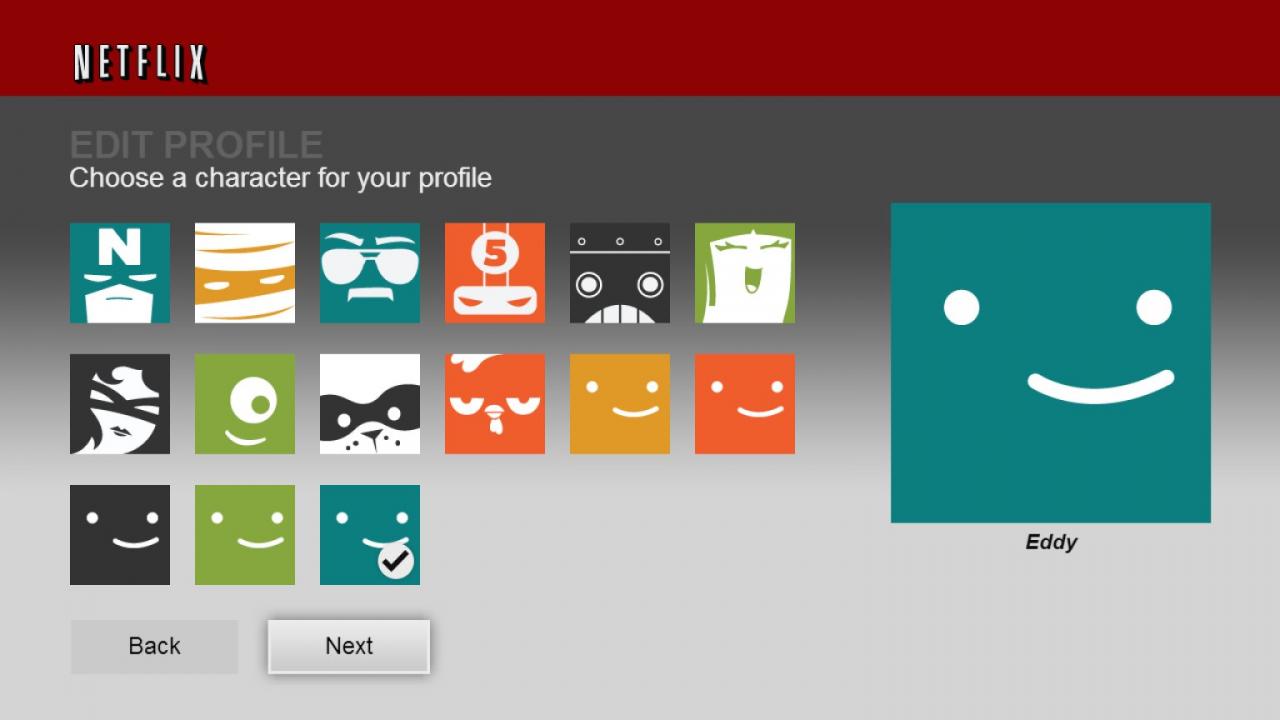This screenshot has width=1280, height=720.
Task: Select the teal superhero avatar with letter N
Action: click(119, 273)
